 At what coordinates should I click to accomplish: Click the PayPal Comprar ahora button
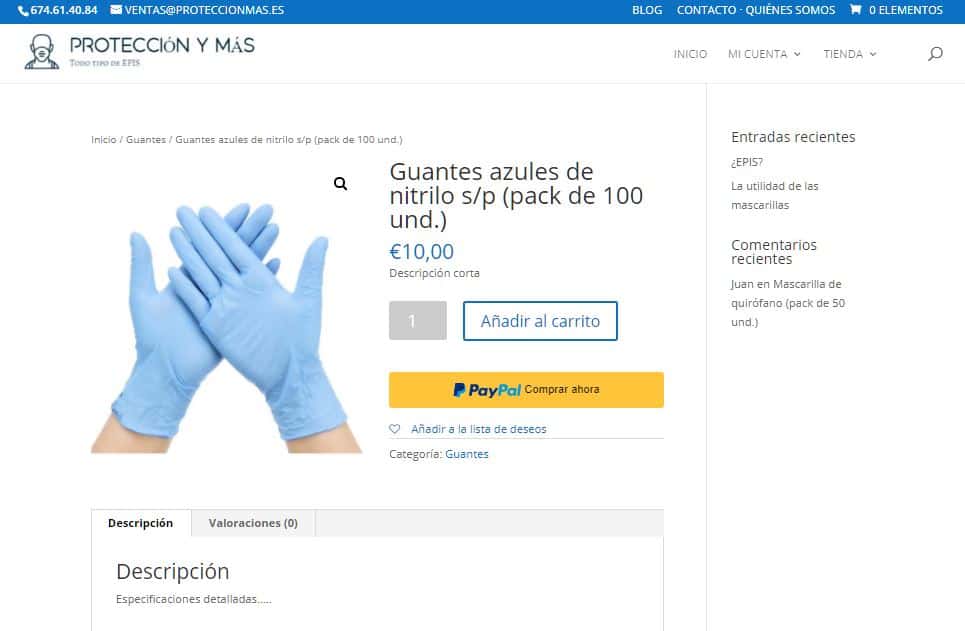[526, 390]
